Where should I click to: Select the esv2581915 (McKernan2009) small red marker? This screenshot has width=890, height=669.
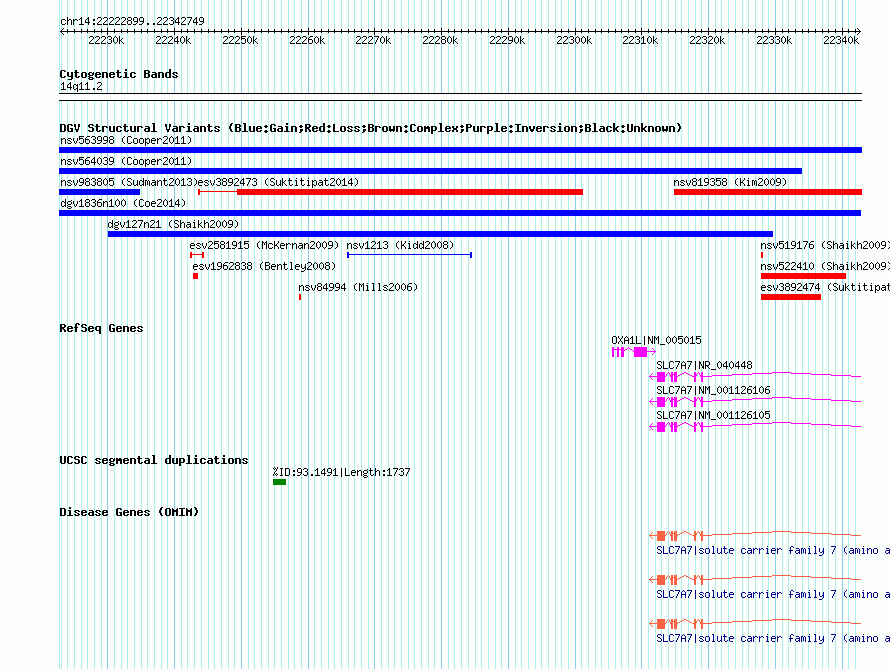[x=197, y=255]
